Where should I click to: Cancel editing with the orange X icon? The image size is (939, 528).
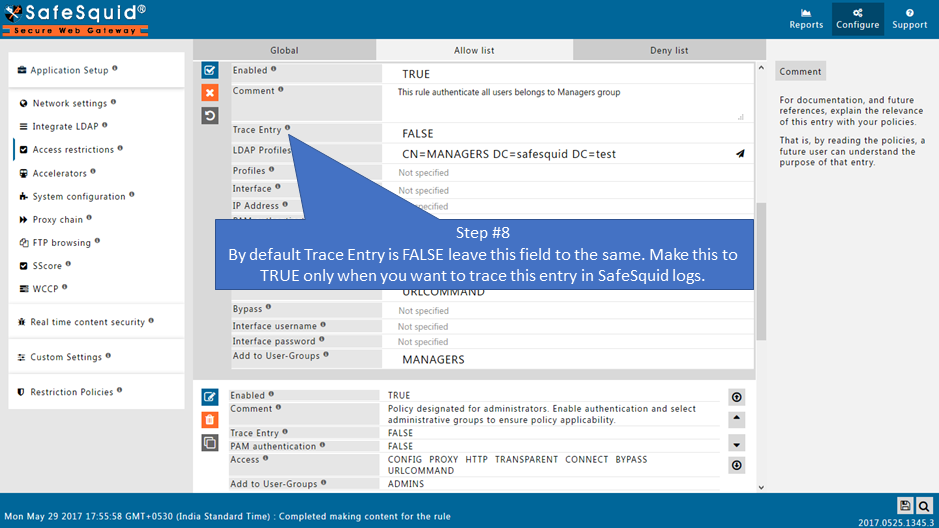tap(210, 93)
